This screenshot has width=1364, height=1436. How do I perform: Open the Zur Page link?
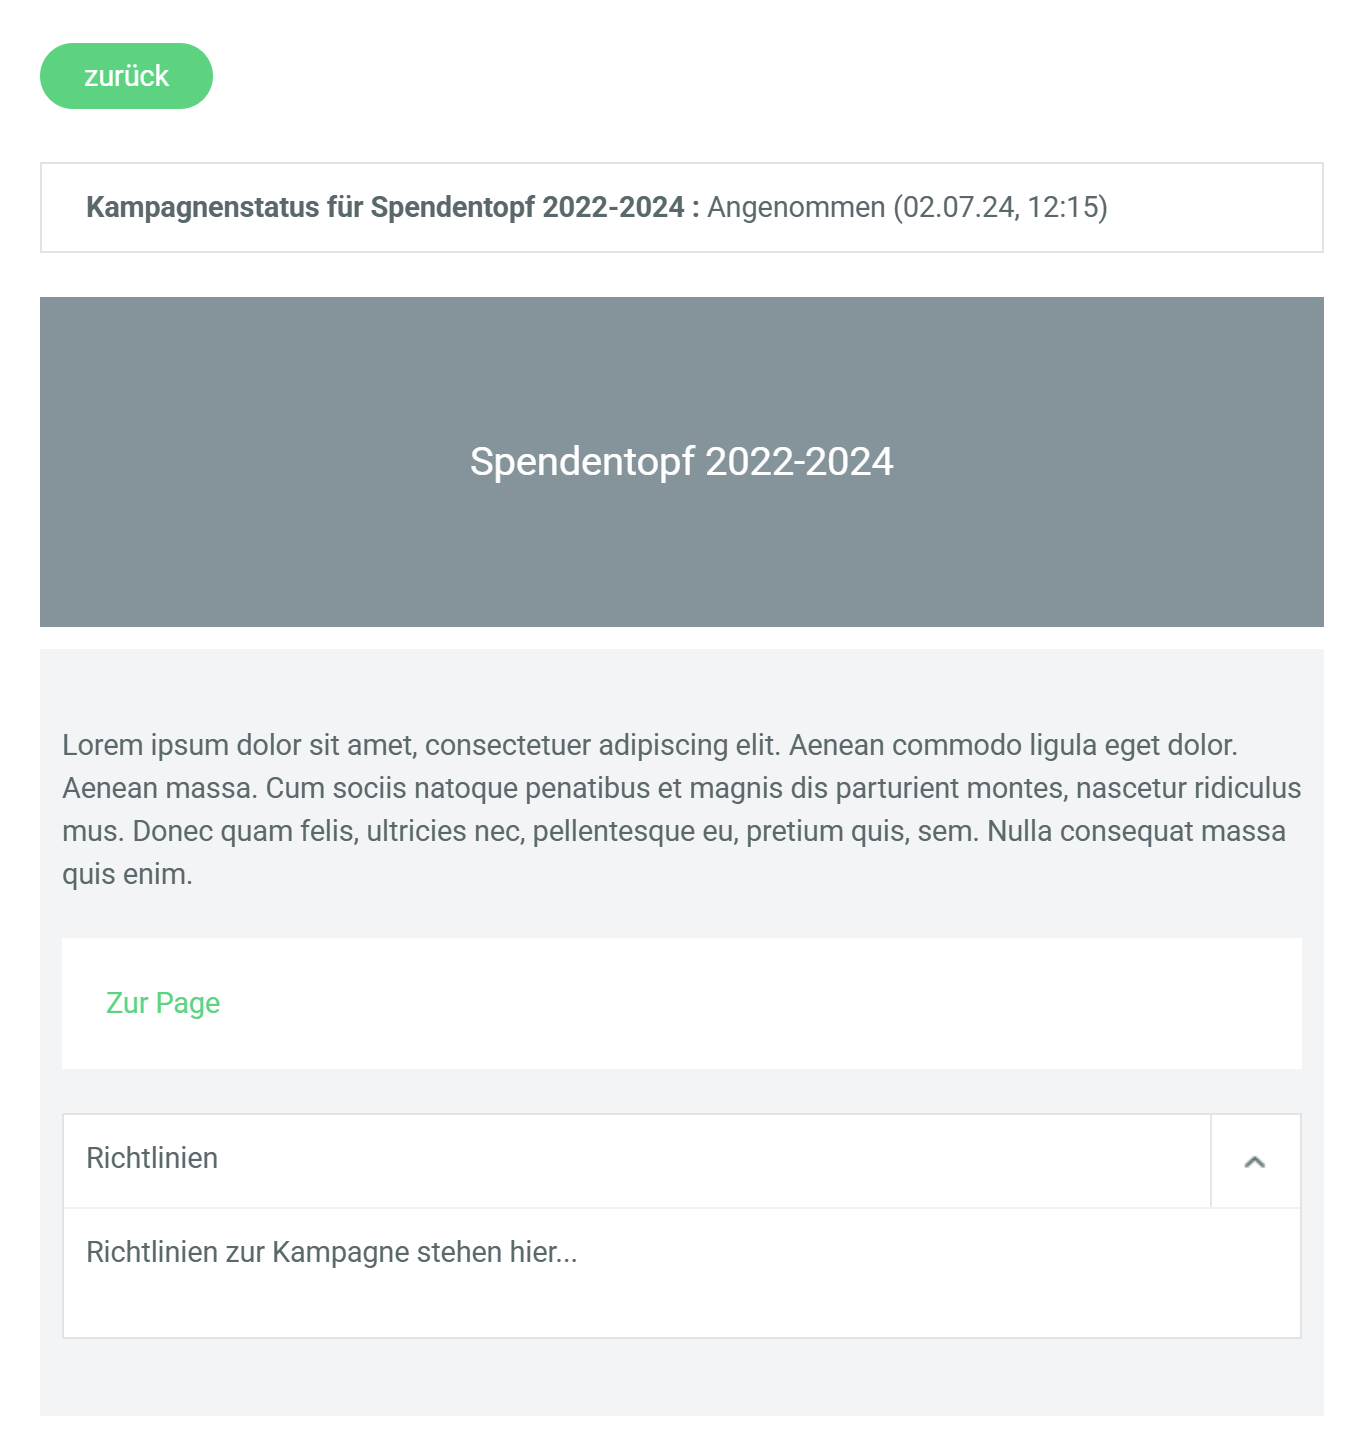[x=163, y=1003]
